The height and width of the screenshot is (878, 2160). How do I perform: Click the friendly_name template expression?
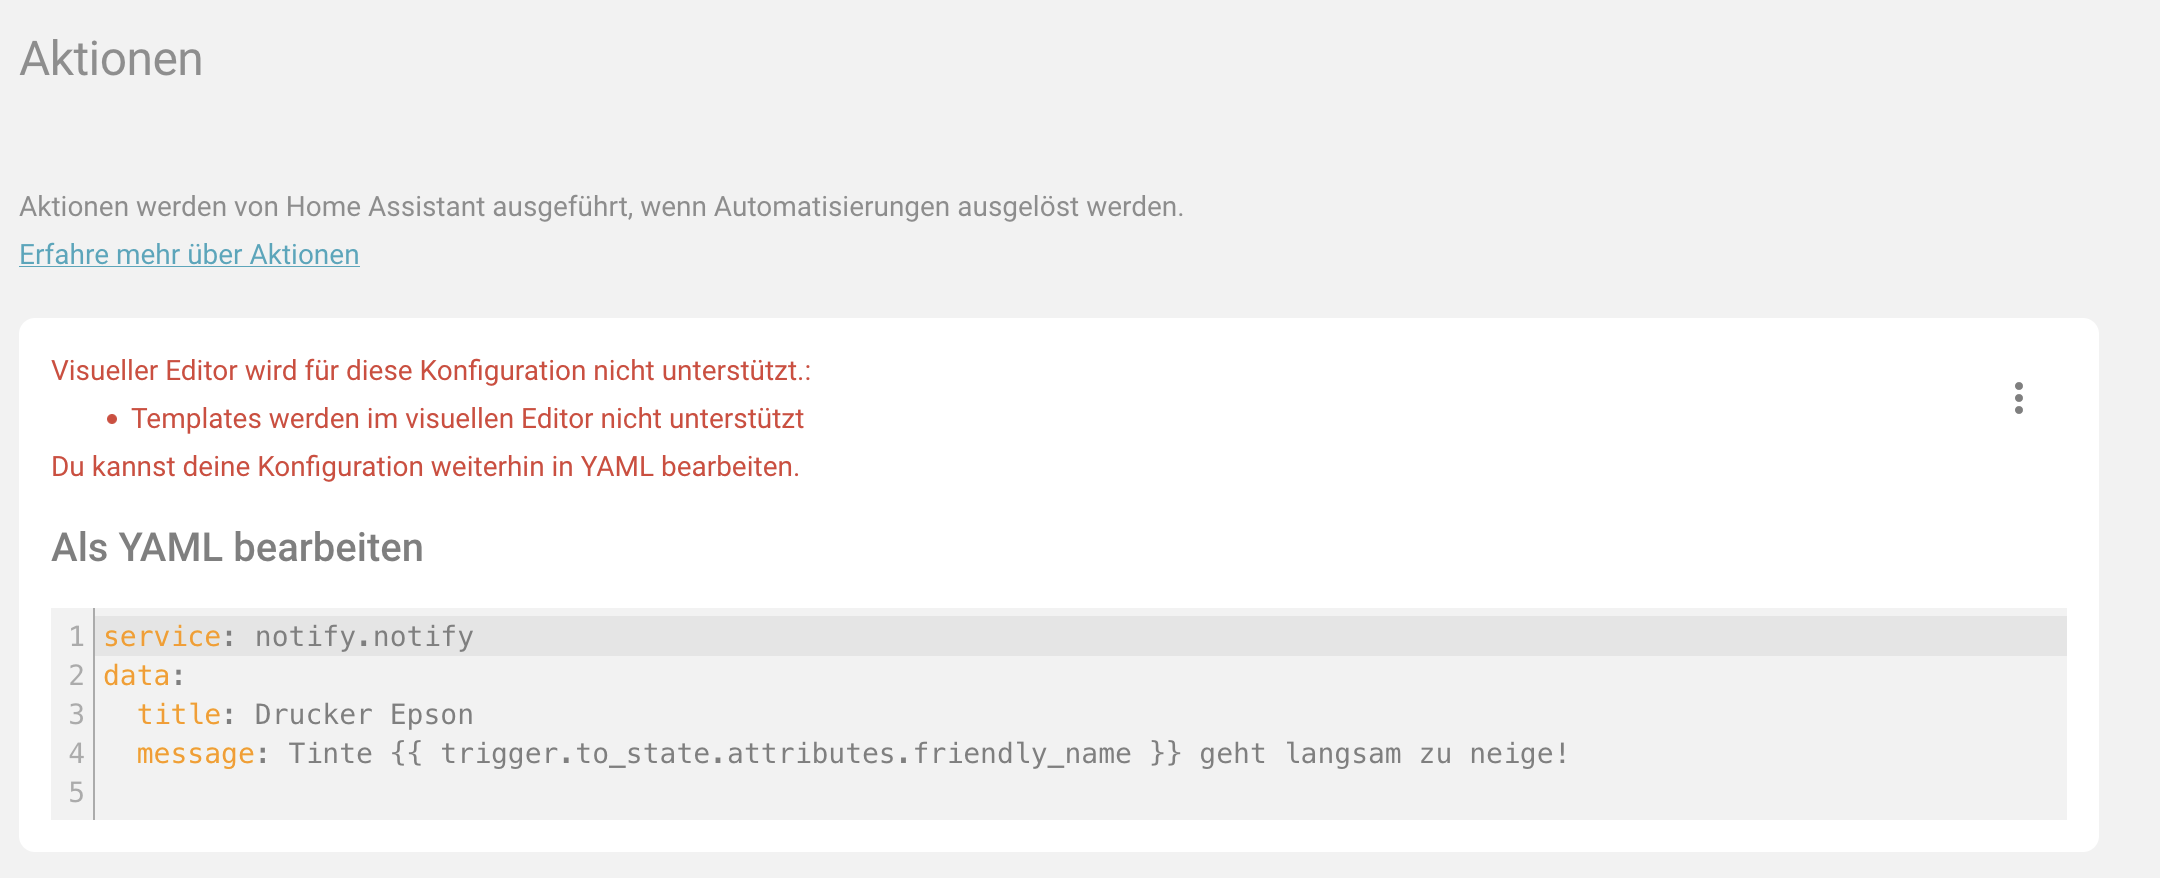(785, 754)
